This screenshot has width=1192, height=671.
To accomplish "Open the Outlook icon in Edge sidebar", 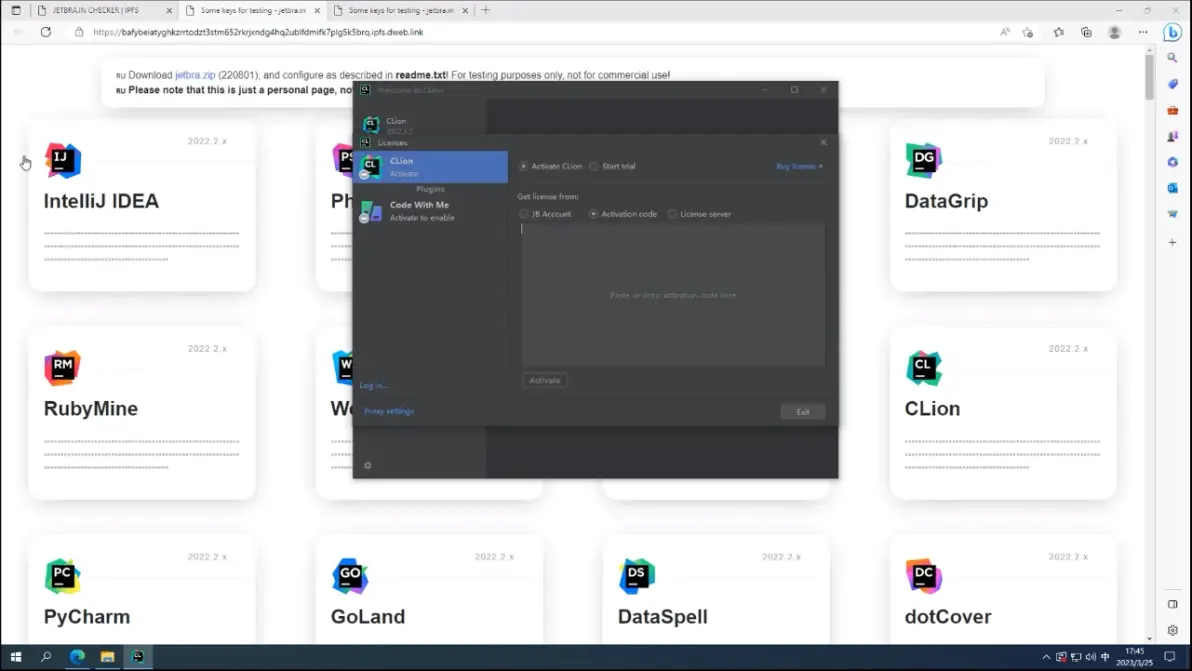I will tap(1172, 188).
